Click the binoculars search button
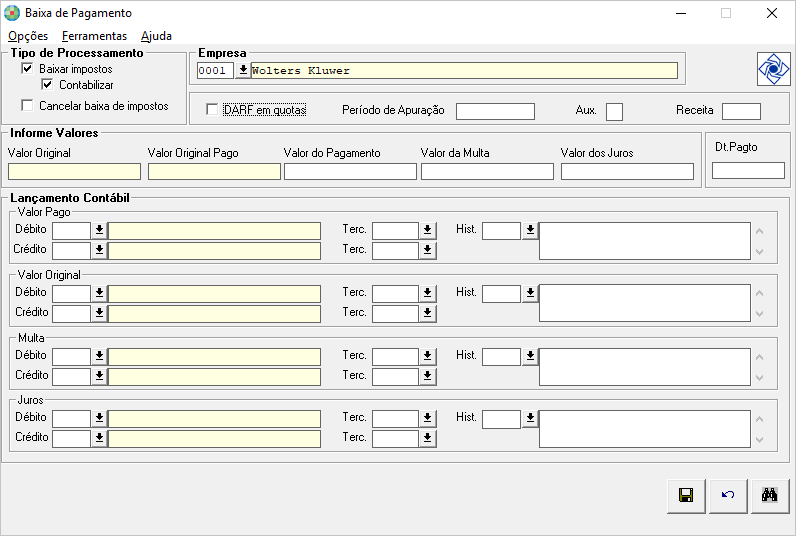The image size is (796, 536). click(x=770, y=495)
